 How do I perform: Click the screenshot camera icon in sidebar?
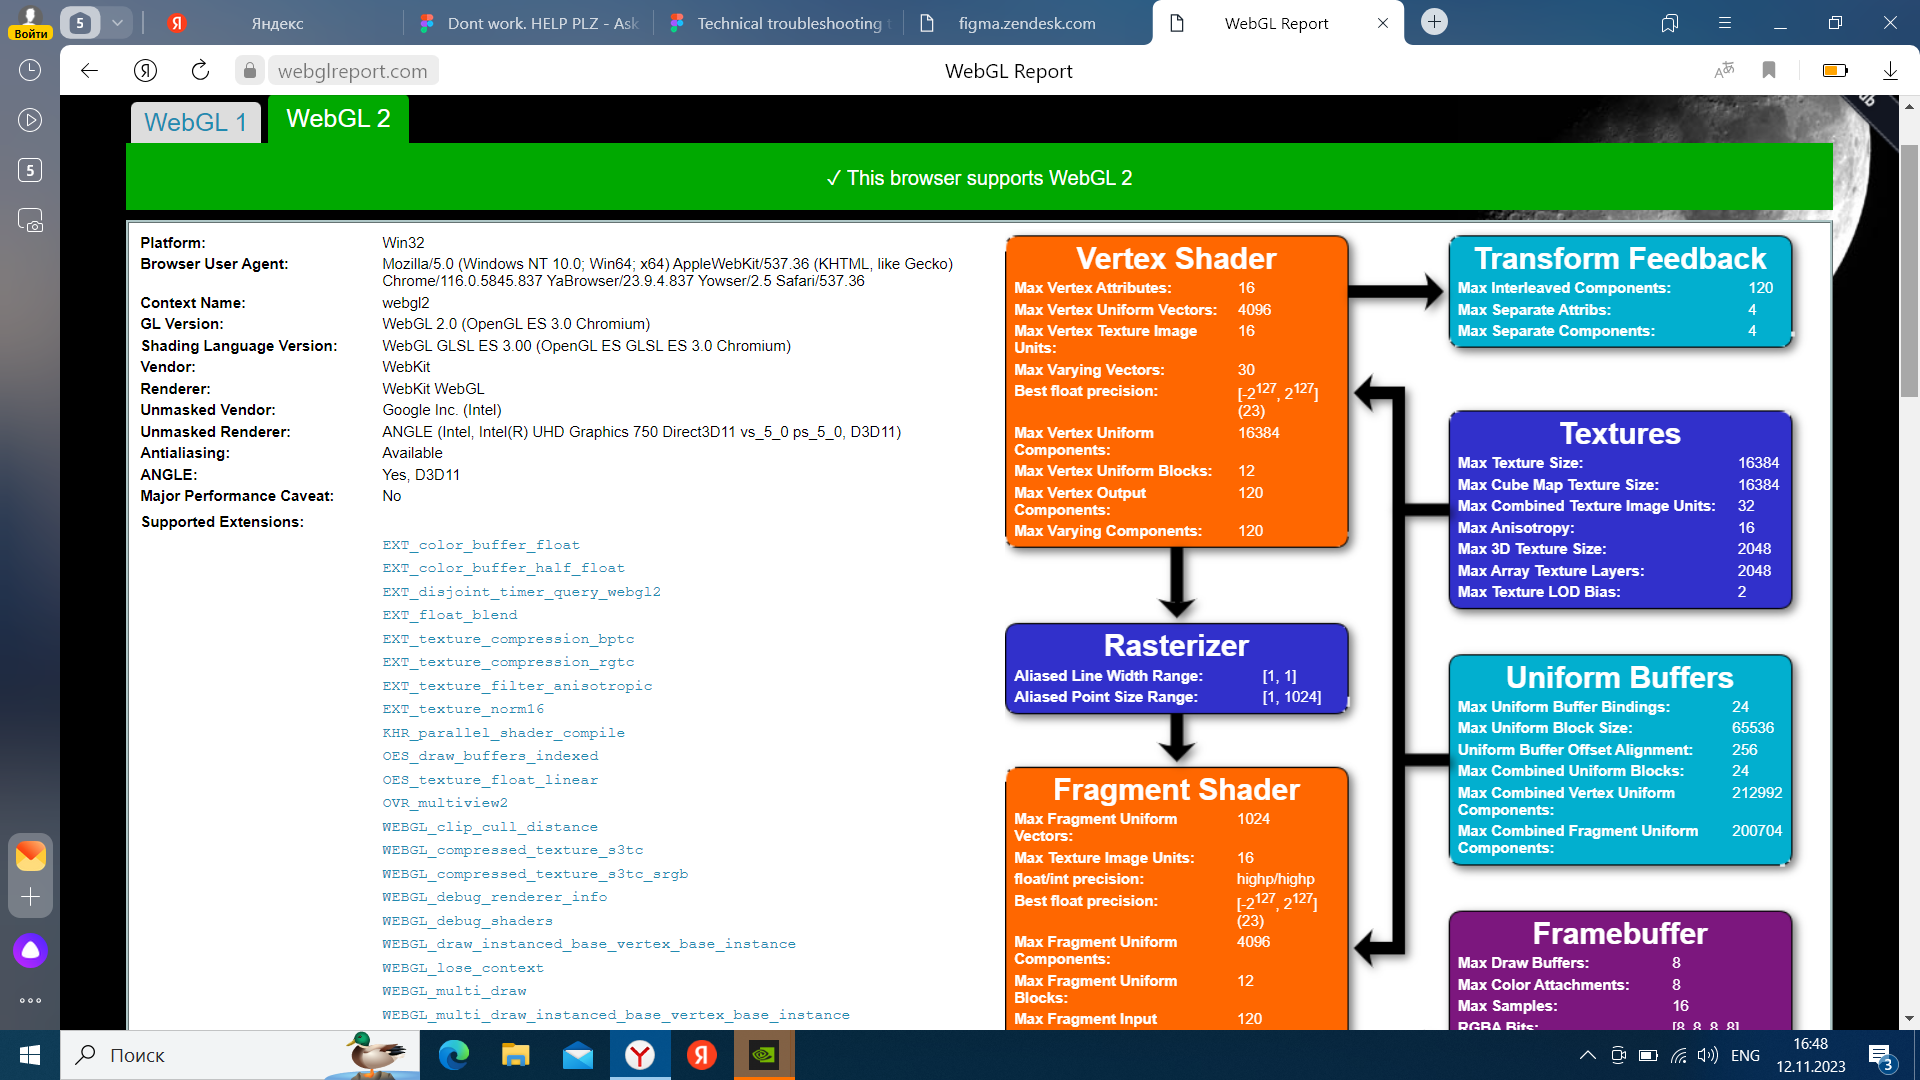(x=30, y=220)
